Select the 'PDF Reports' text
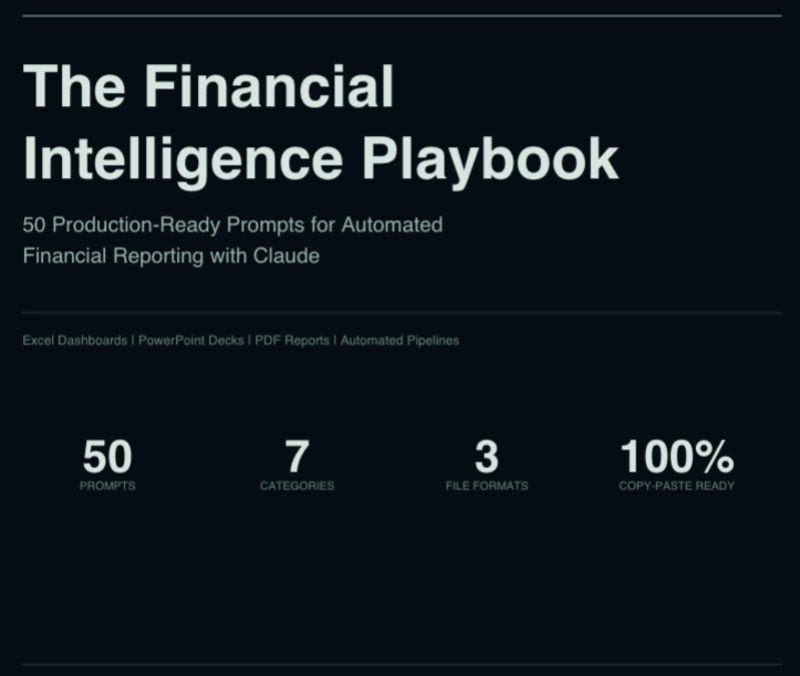Image resolution: width=800 pixels, height=676 pixels. coord(292,341)
